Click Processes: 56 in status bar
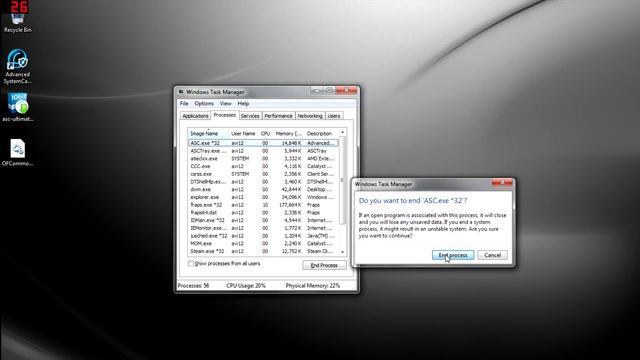The width and height of the screenshot is (640, 360). coord(193,286)
